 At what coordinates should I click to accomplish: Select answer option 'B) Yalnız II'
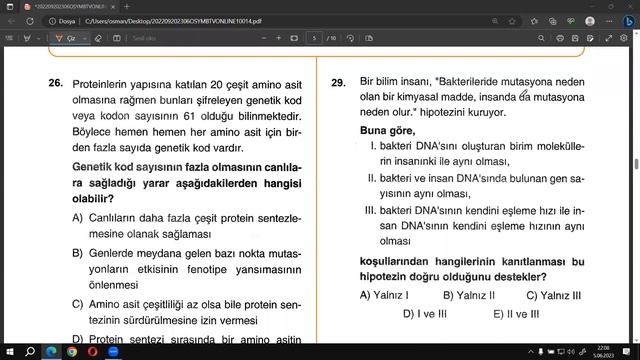point(469,295)
